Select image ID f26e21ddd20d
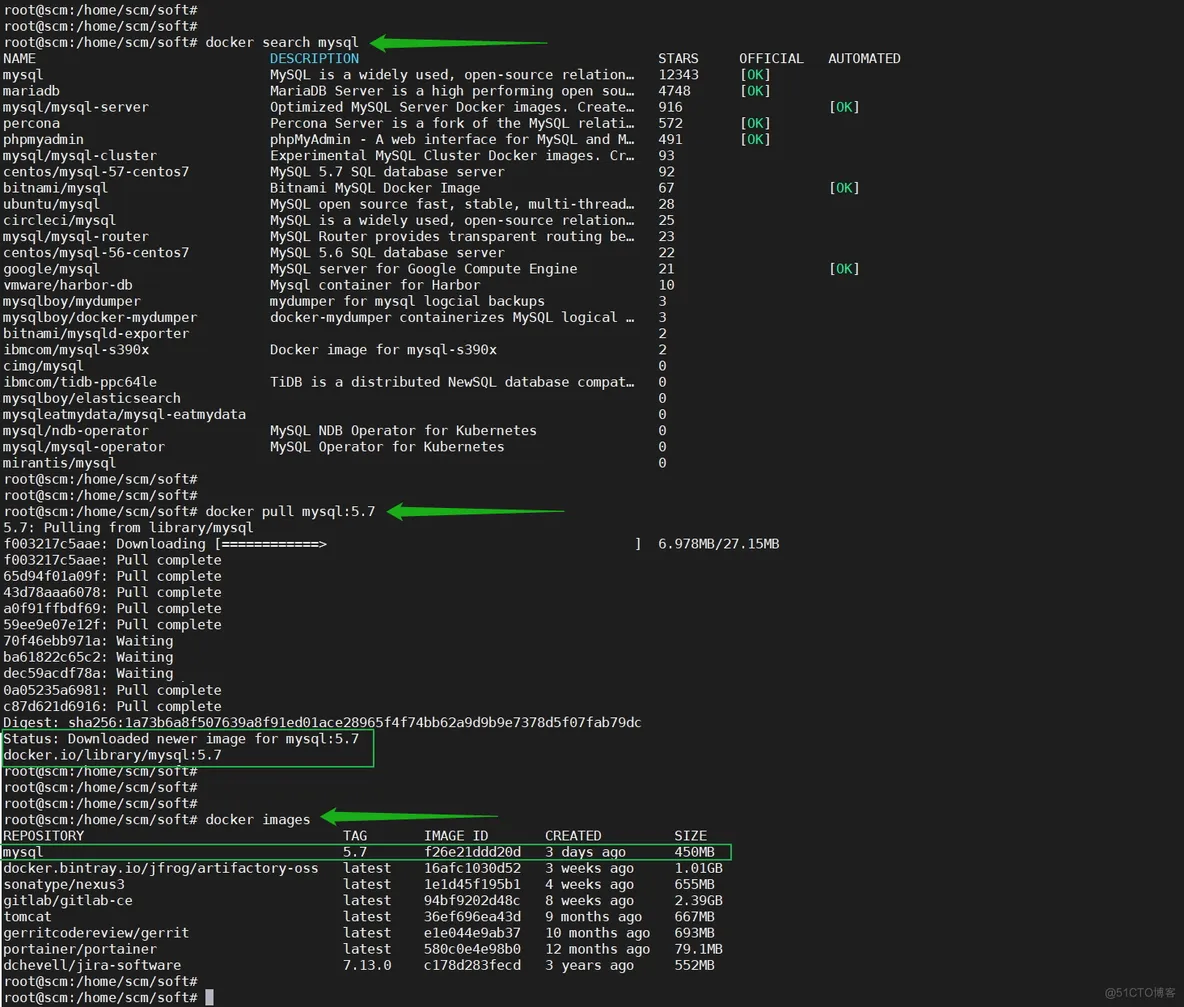Viewport: 1184px width, 1007px height. click(x=472, y=852)
